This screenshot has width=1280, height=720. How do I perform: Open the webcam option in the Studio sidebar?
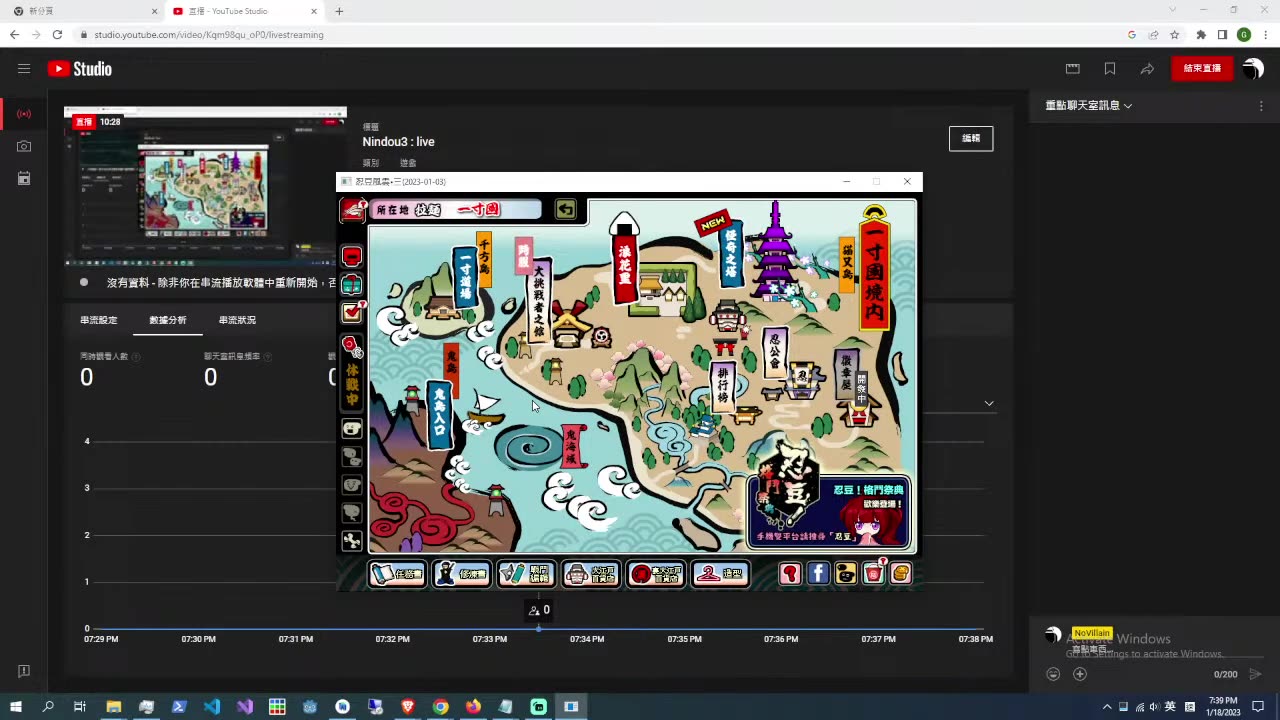24,146
